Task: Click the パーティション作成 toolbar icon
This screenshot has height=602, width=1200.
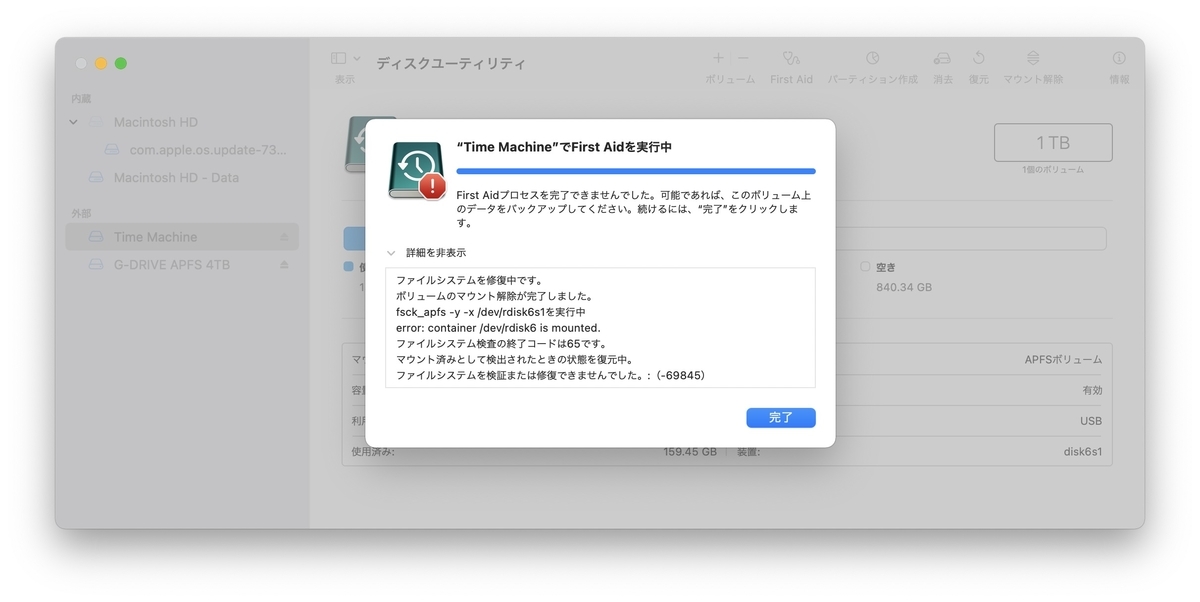Action: click(x=873, y=59)
